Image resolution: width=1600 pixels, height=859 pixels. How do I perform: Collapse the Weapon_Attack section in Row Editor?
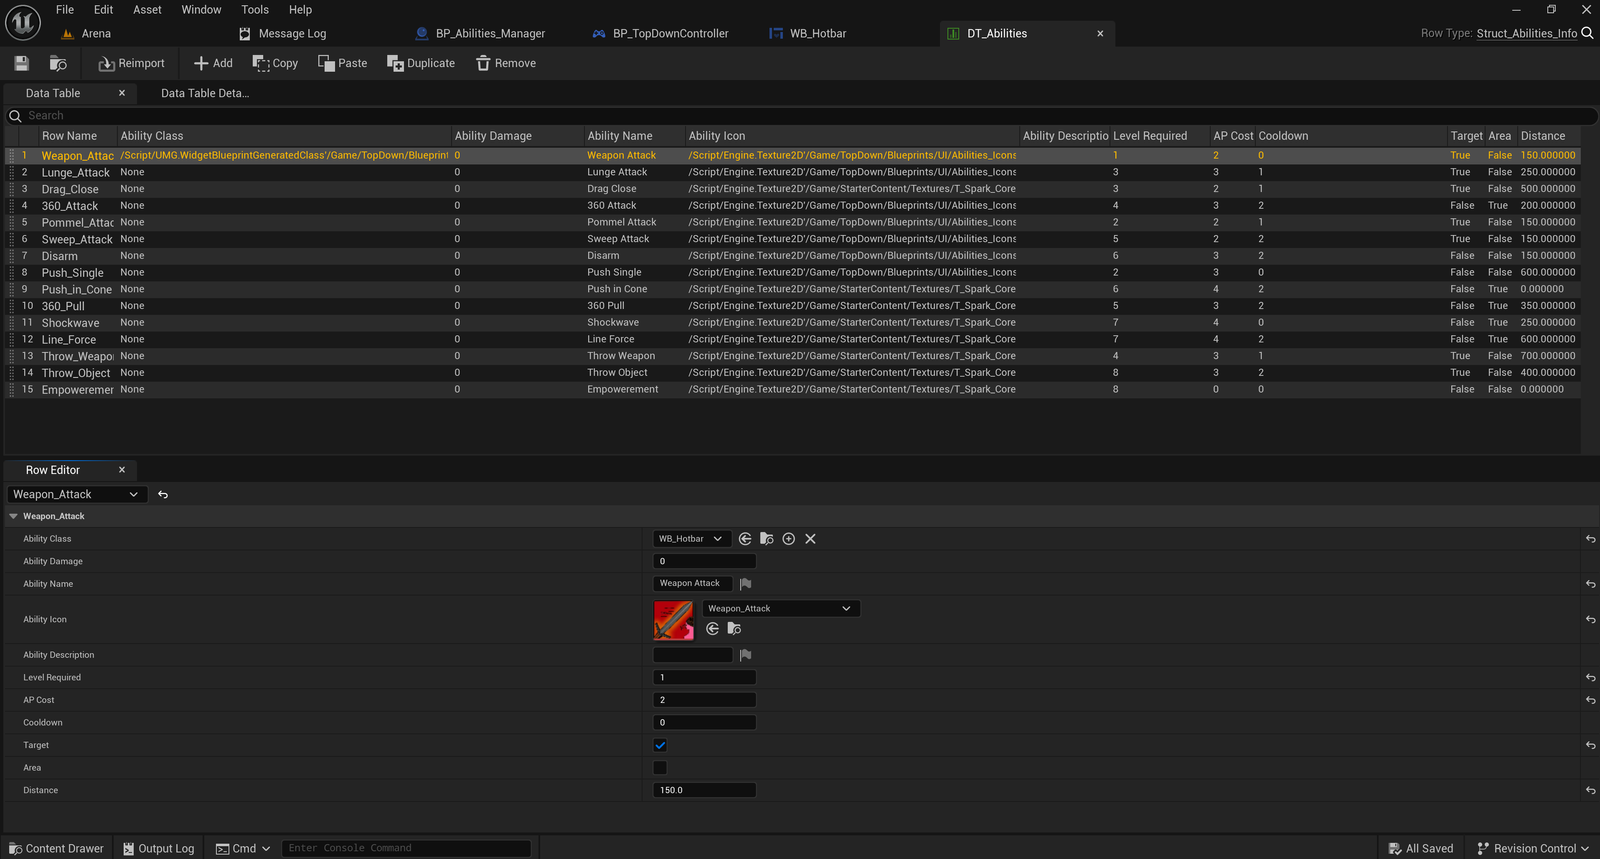pos(14,516)
